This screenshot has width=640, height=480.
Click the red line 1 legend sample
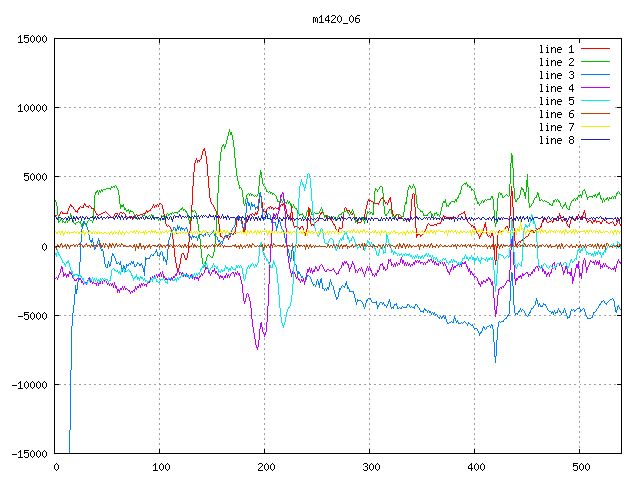coord(595,49)
